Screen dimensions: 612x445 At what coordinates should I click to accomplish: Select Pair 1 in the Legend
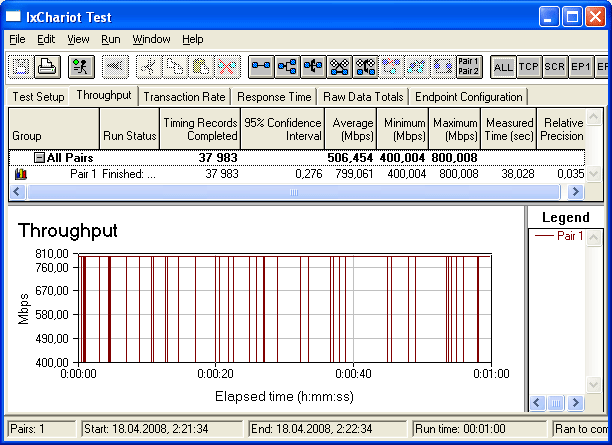click(x=559, y=236)
